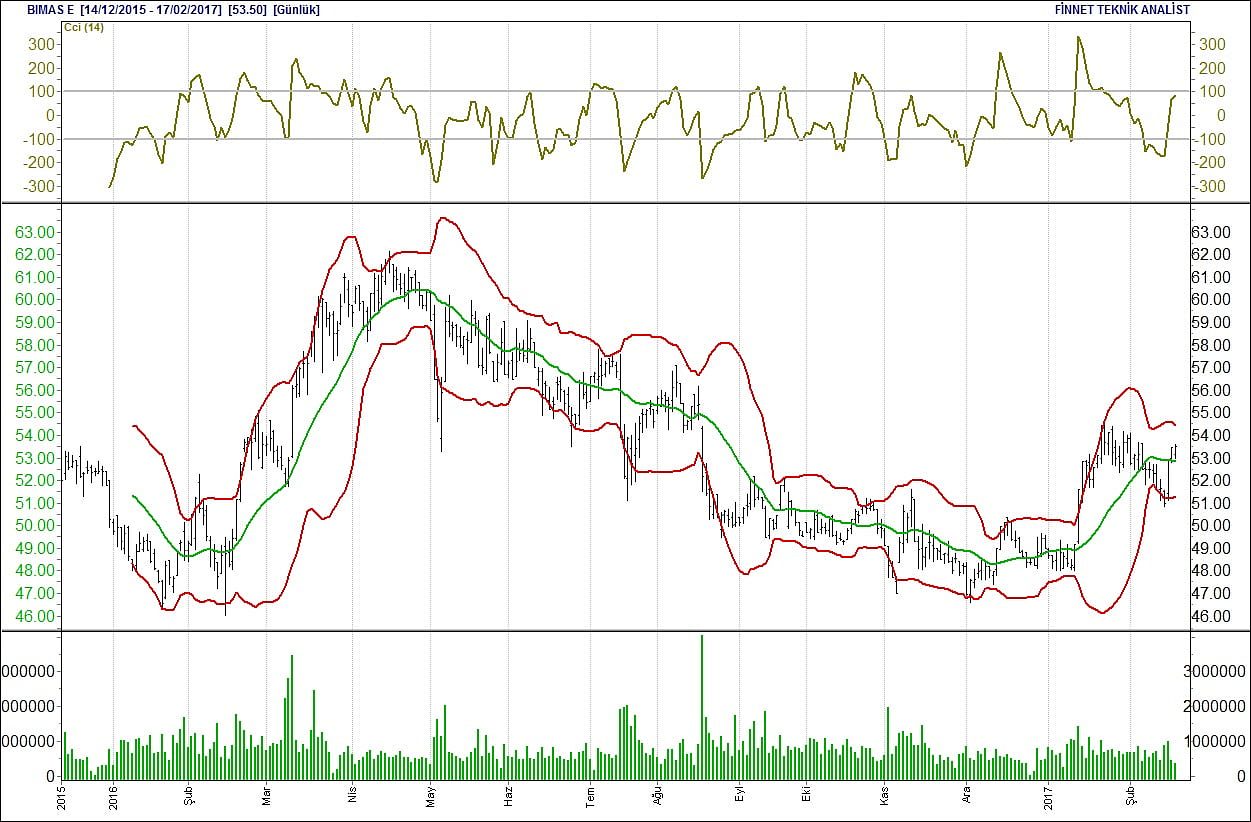Click '1000000' on the right volume axis
The image size is (1251, 822).
pyautogui.click(x=1215, y=741)
